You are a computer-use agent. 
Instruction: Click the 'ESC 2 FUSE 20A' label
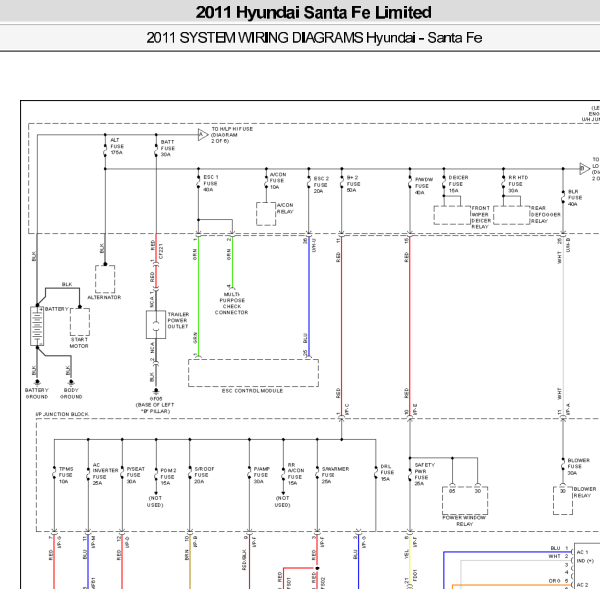[x=321, y=184]
